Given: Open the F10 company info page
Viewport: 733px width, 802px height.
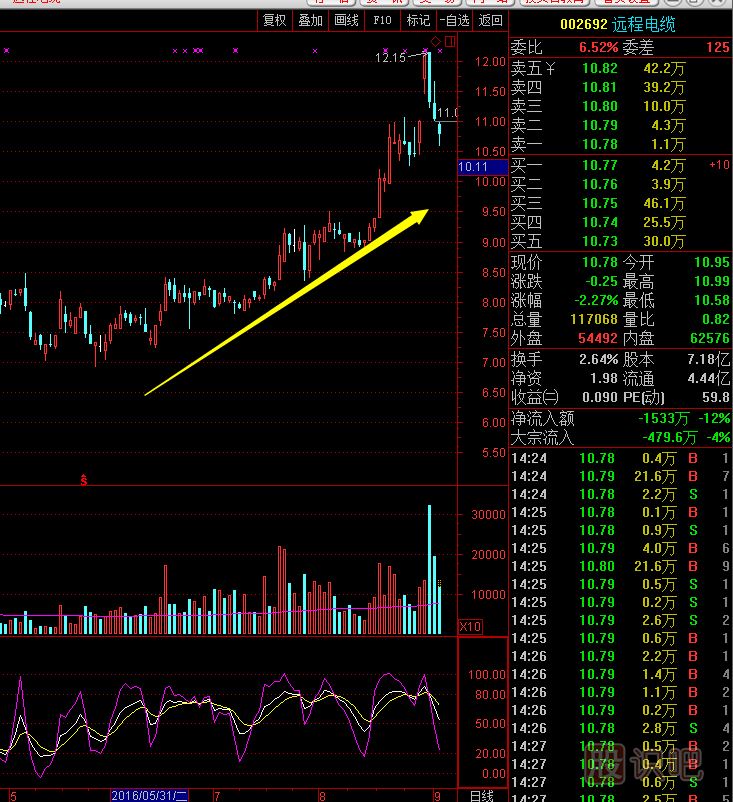Looking at the screenshot, I should click(382, 20).
